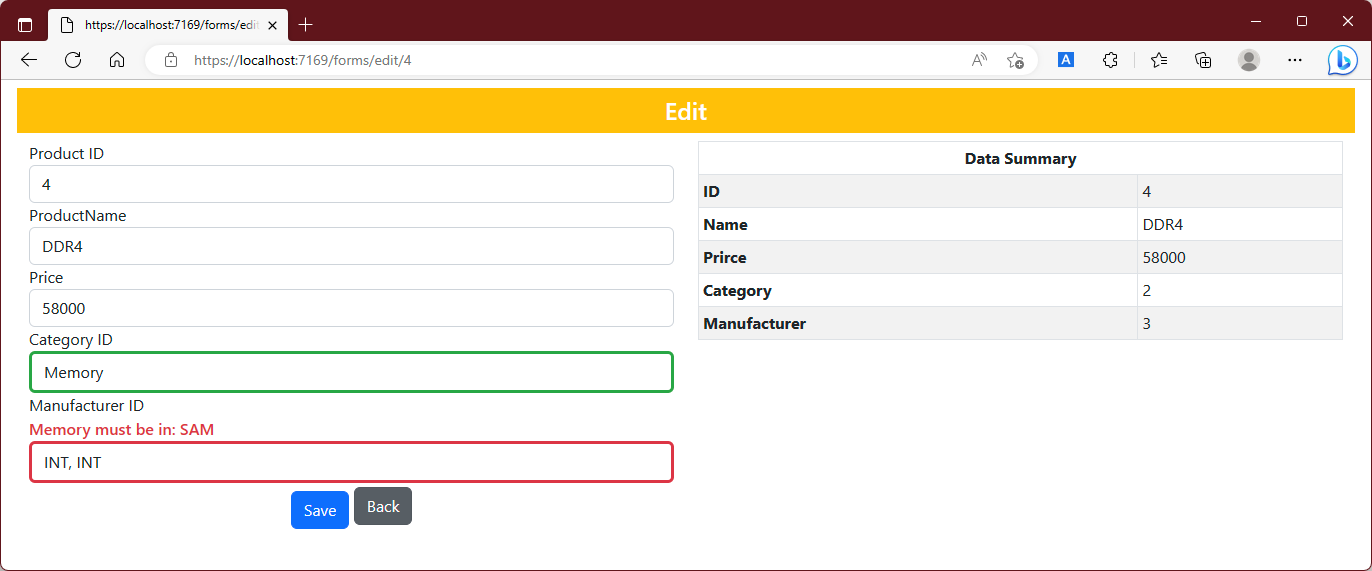Click the Category ID label

71,340
